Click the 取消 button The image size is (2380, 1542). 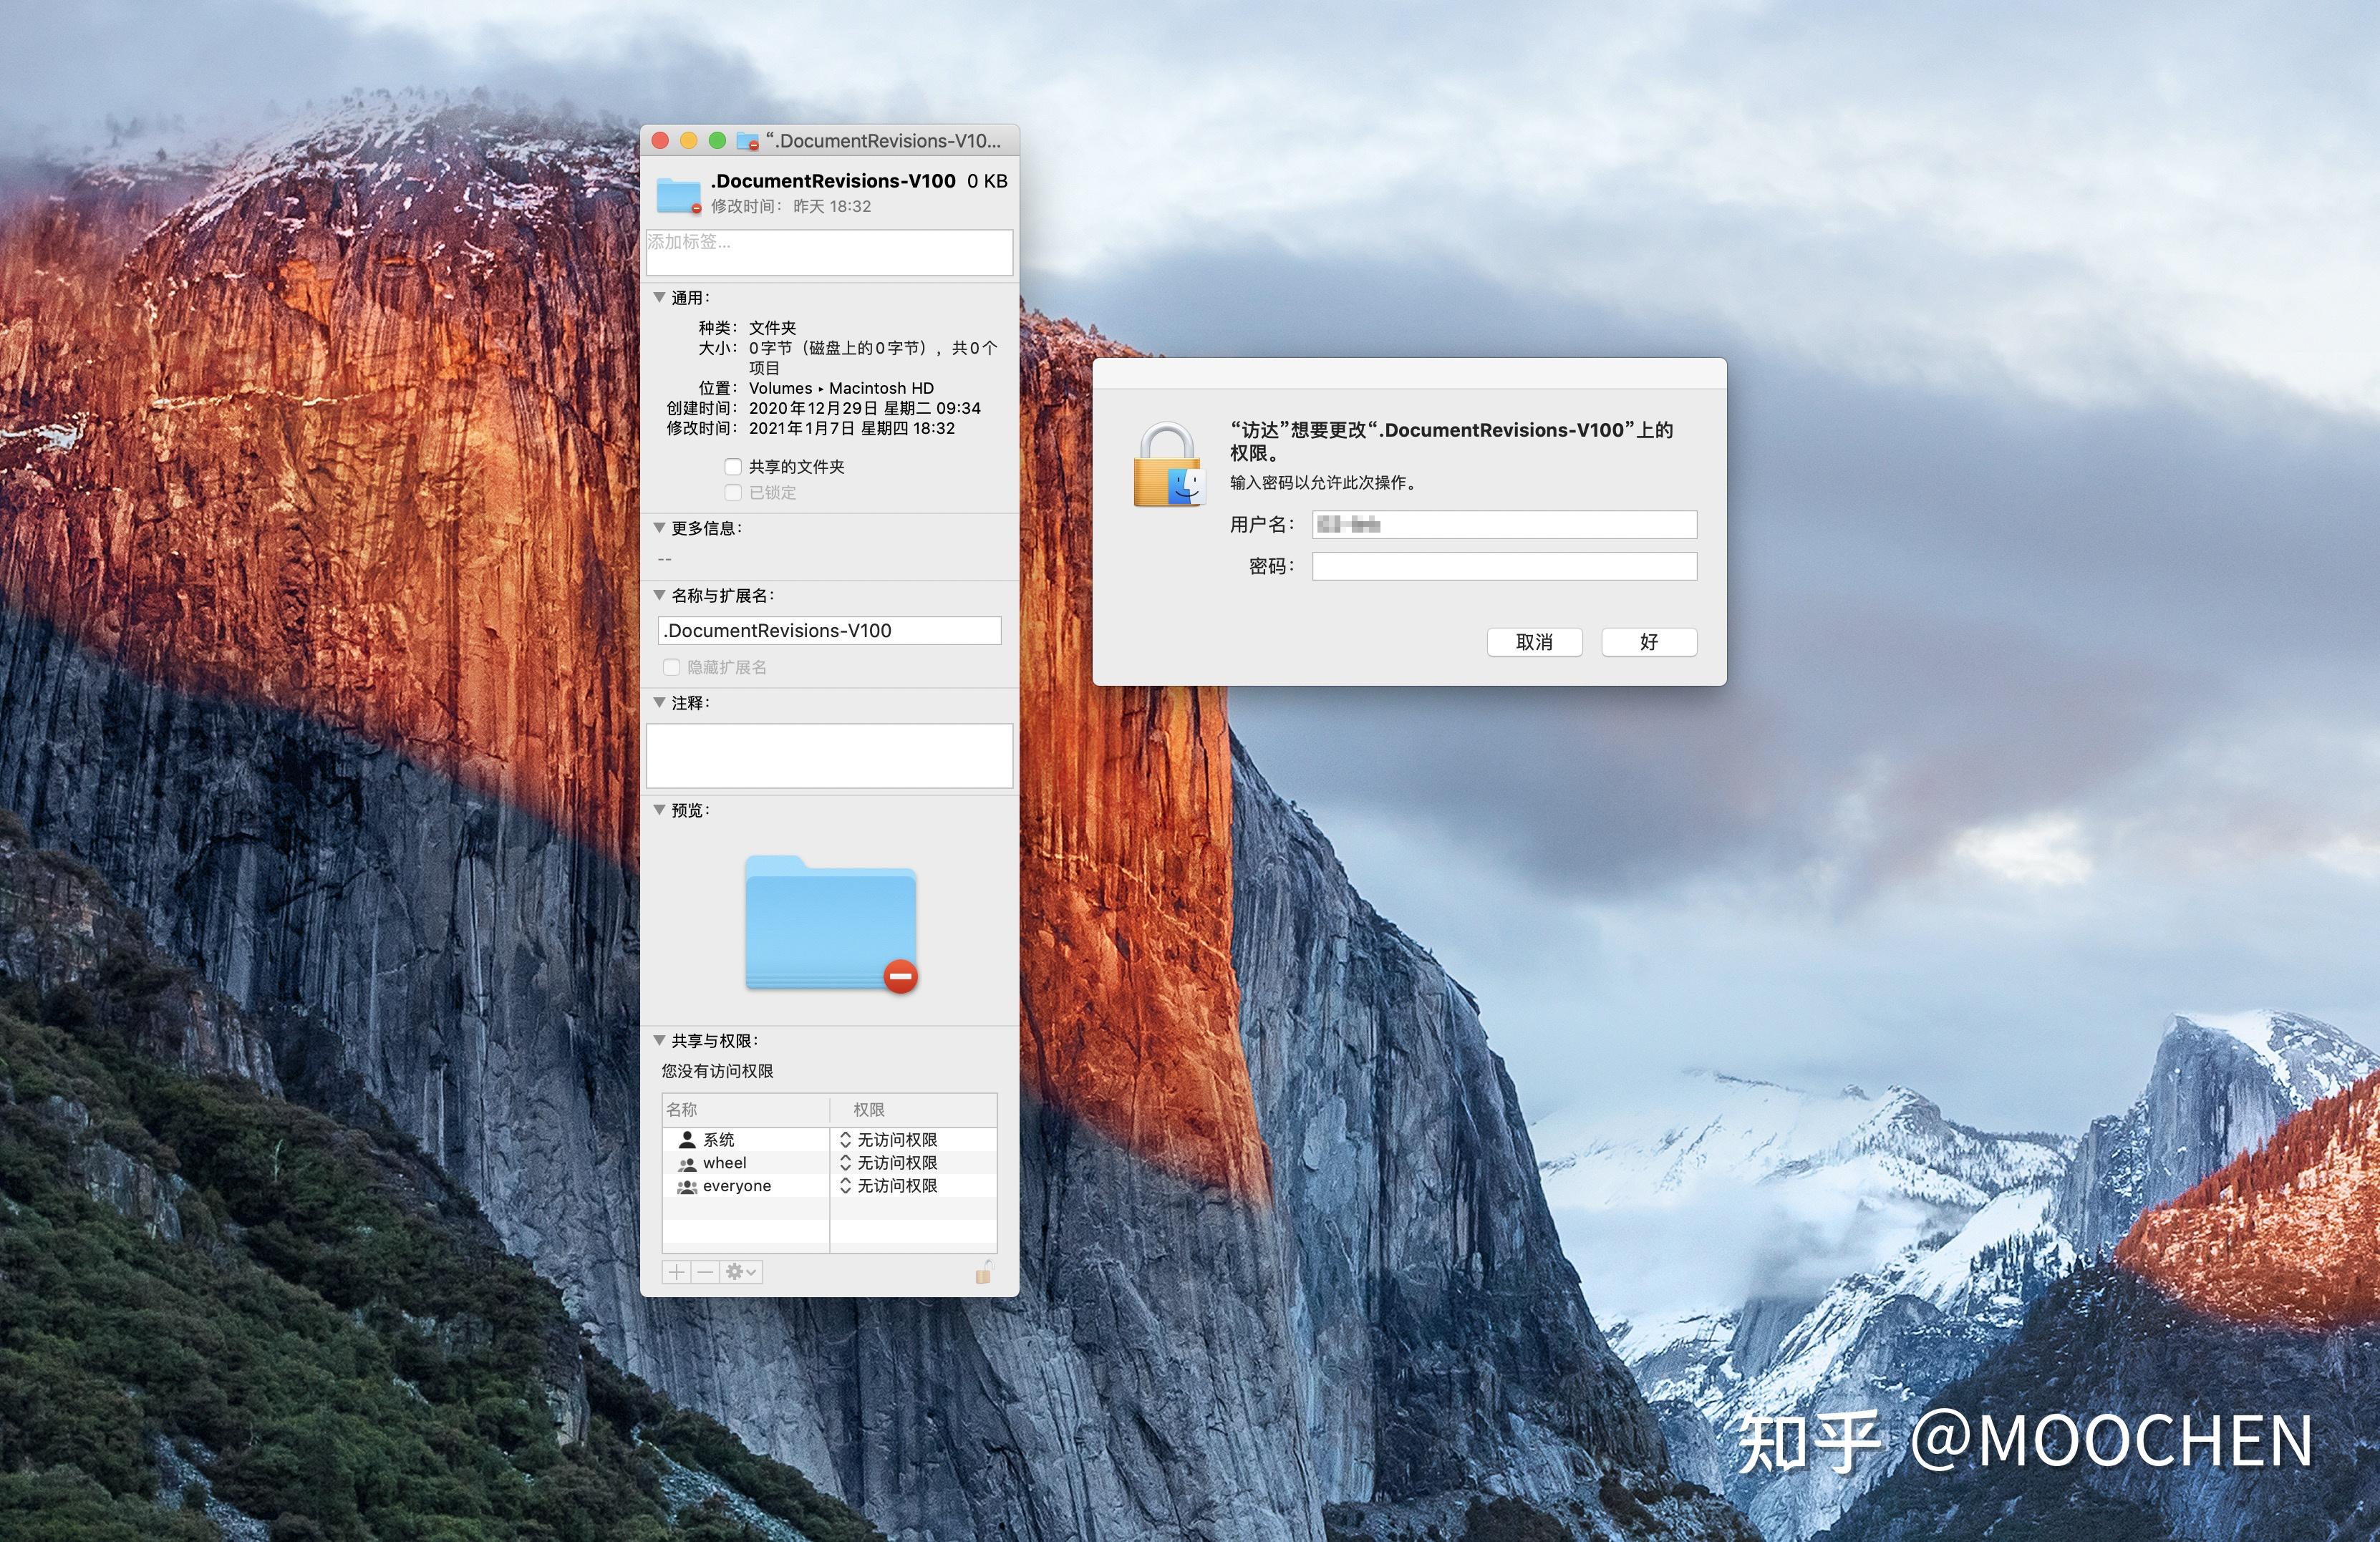tap(1534, 642)
